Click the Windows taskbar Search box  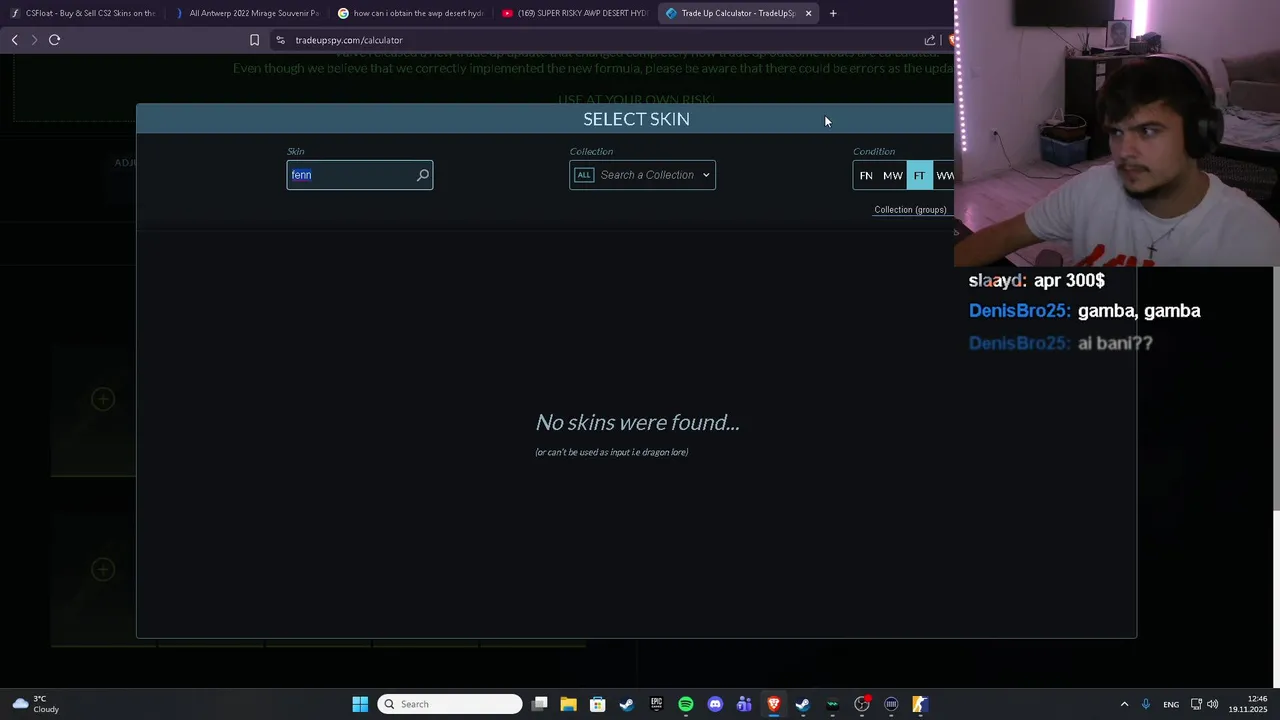pyautogui.click(x=450, y=704)
